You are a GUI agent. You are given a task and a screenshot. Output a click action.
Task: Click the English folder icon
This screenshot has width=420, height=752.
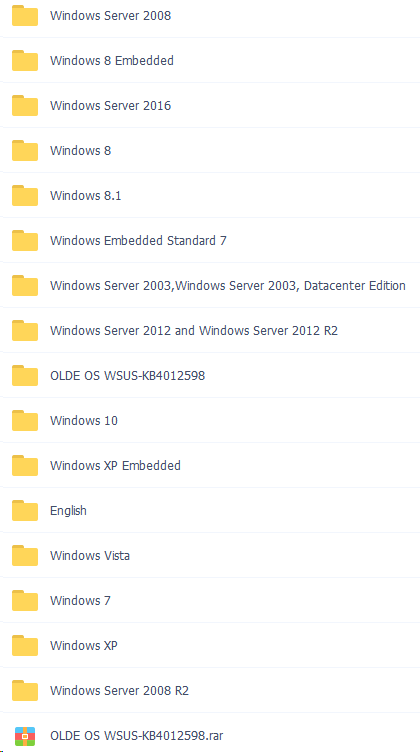(x=25, y=511)
